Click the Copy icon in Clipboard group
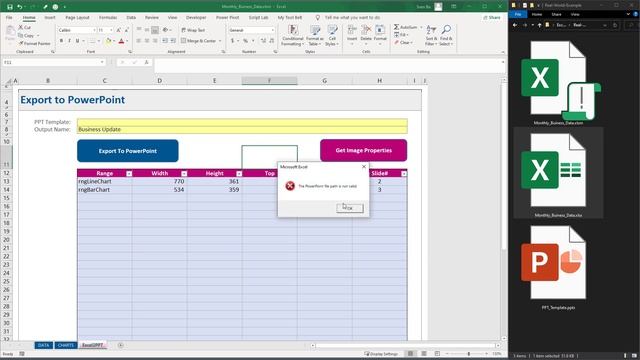This screenshot has width=640, height=360. coord(21,36)
